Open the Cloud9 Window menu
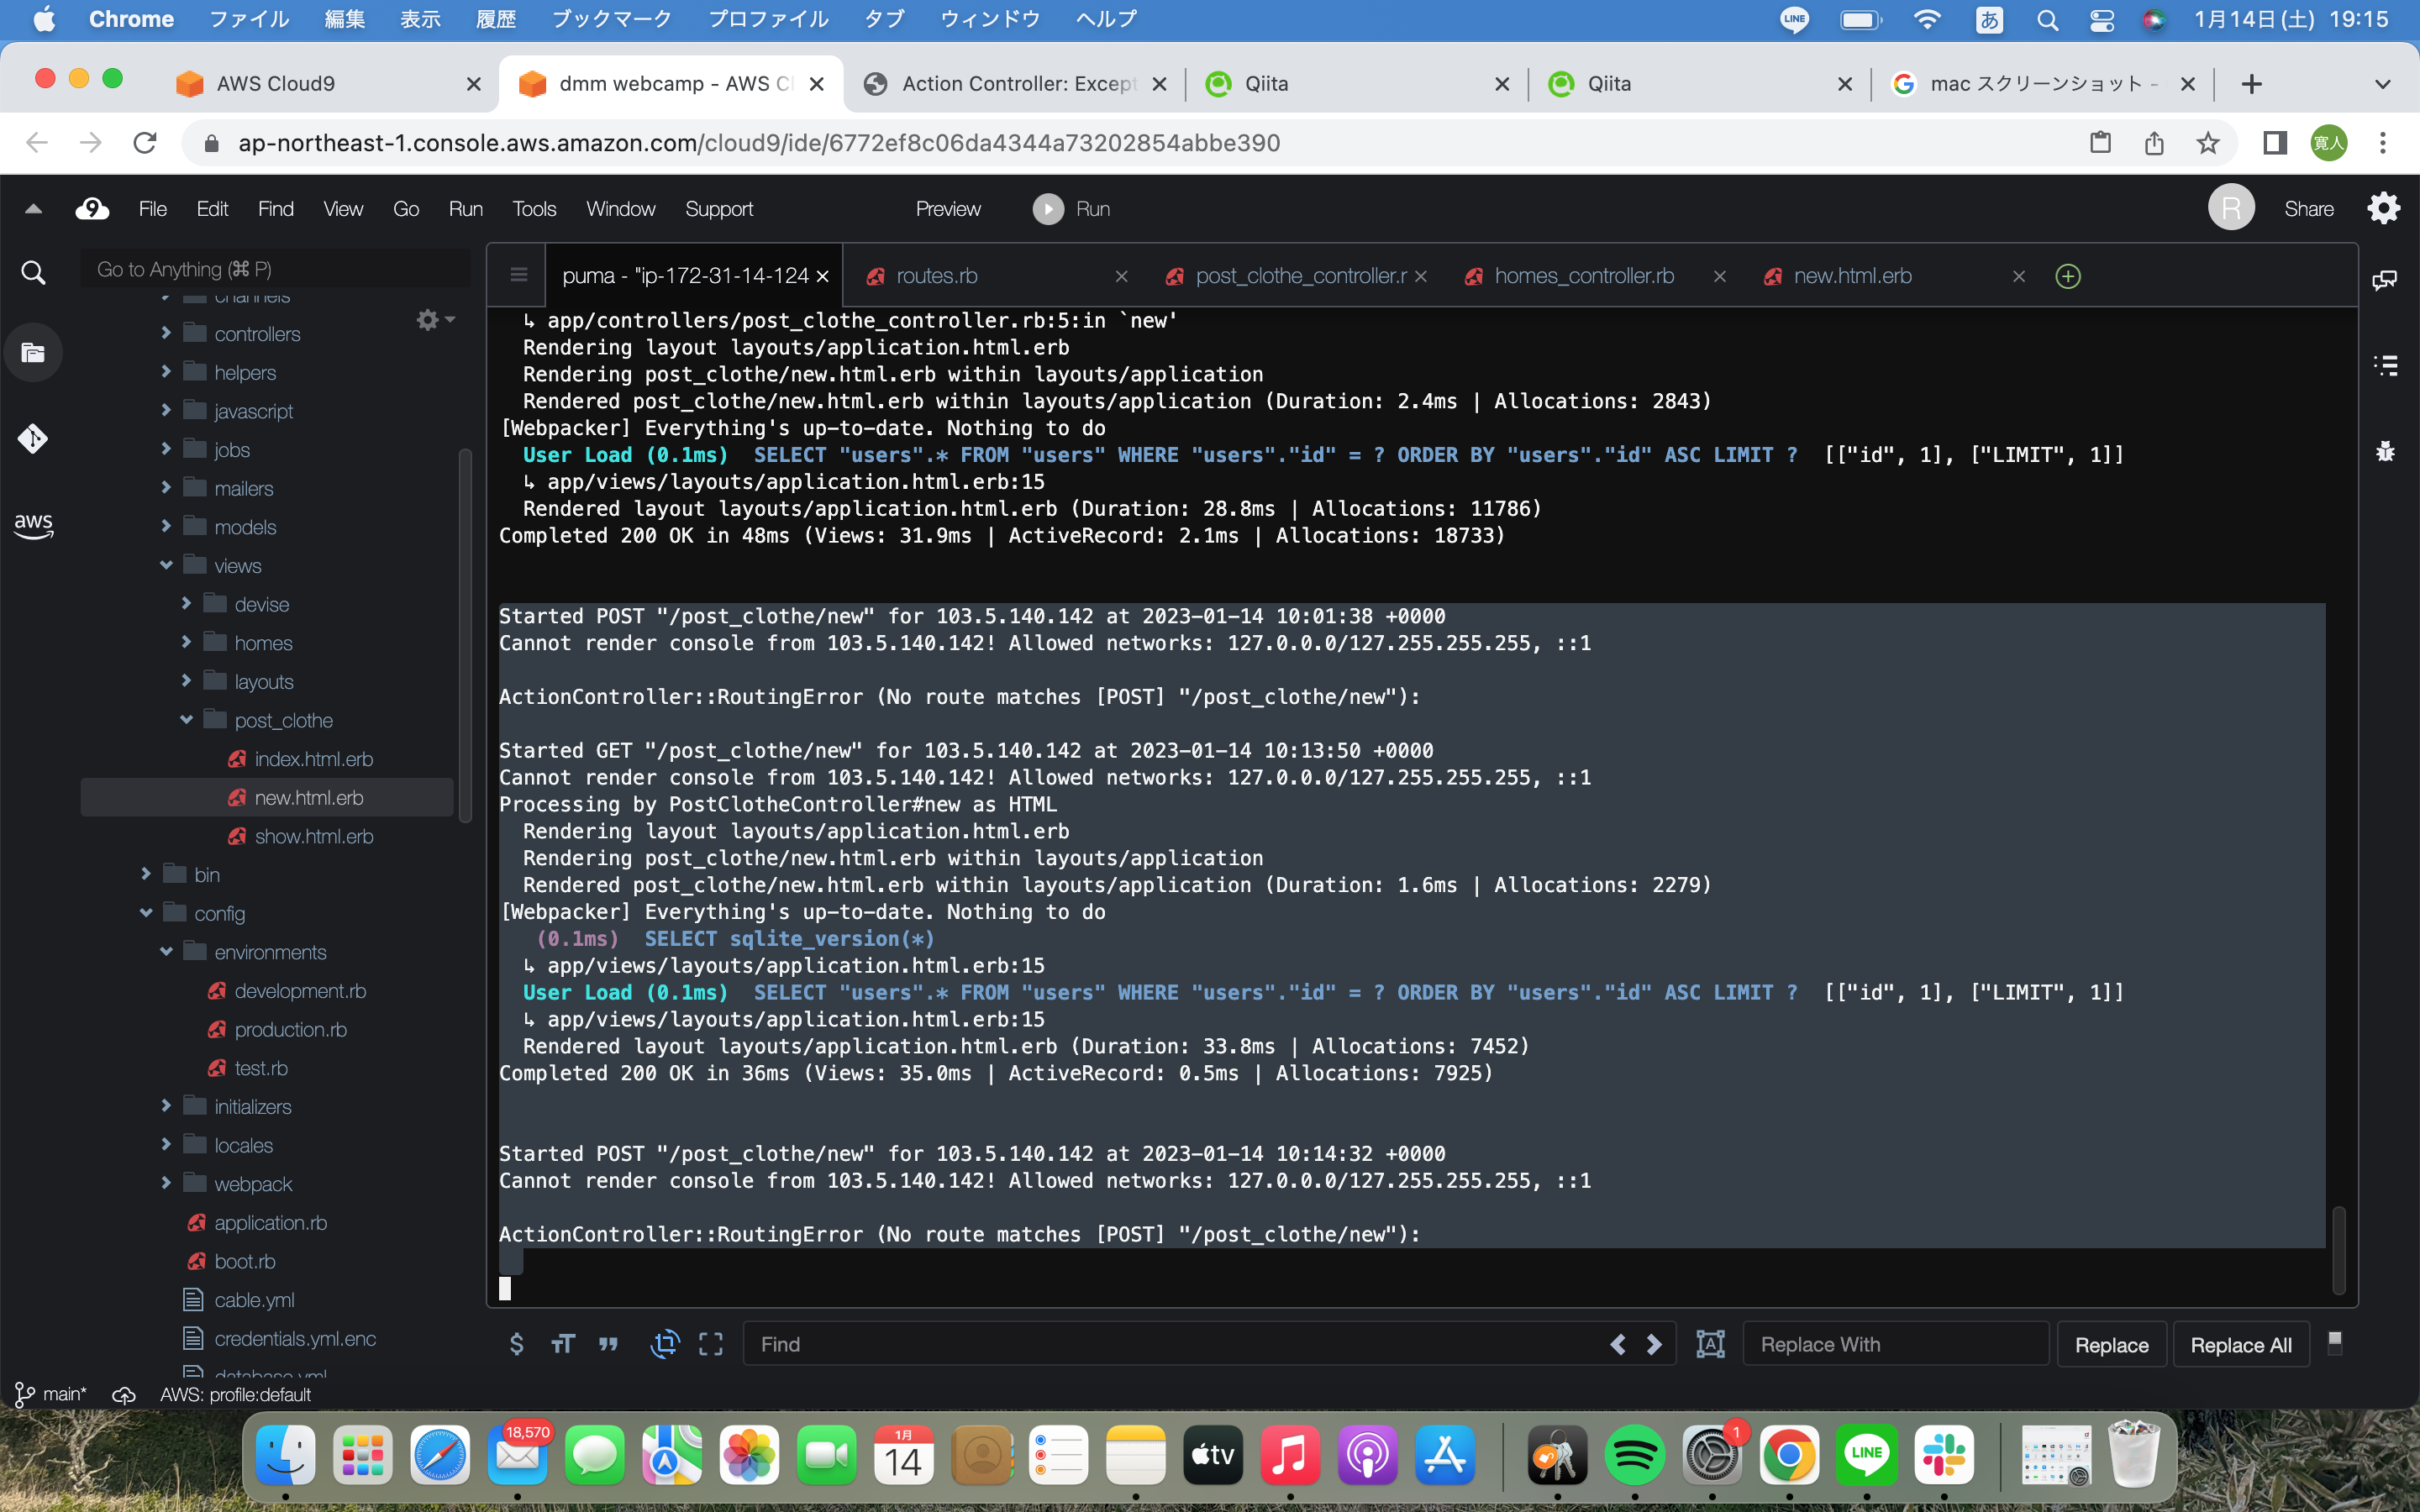The width and height of the screenshot is (2420, 1512). tap(621, 209)
